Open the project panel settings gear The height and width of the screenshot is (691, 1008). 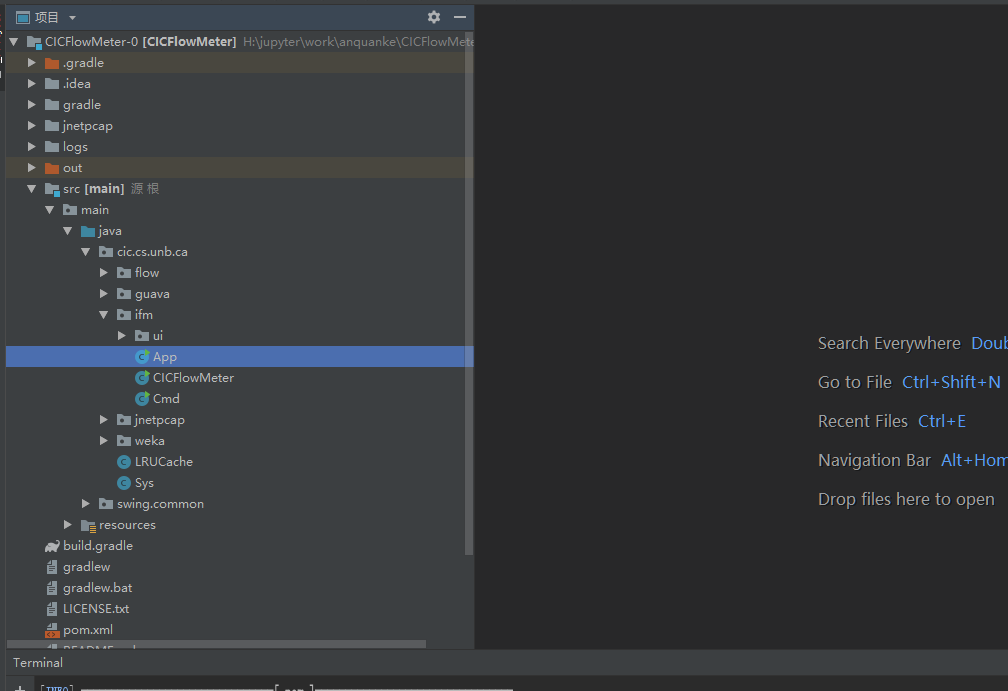(433, 17)
